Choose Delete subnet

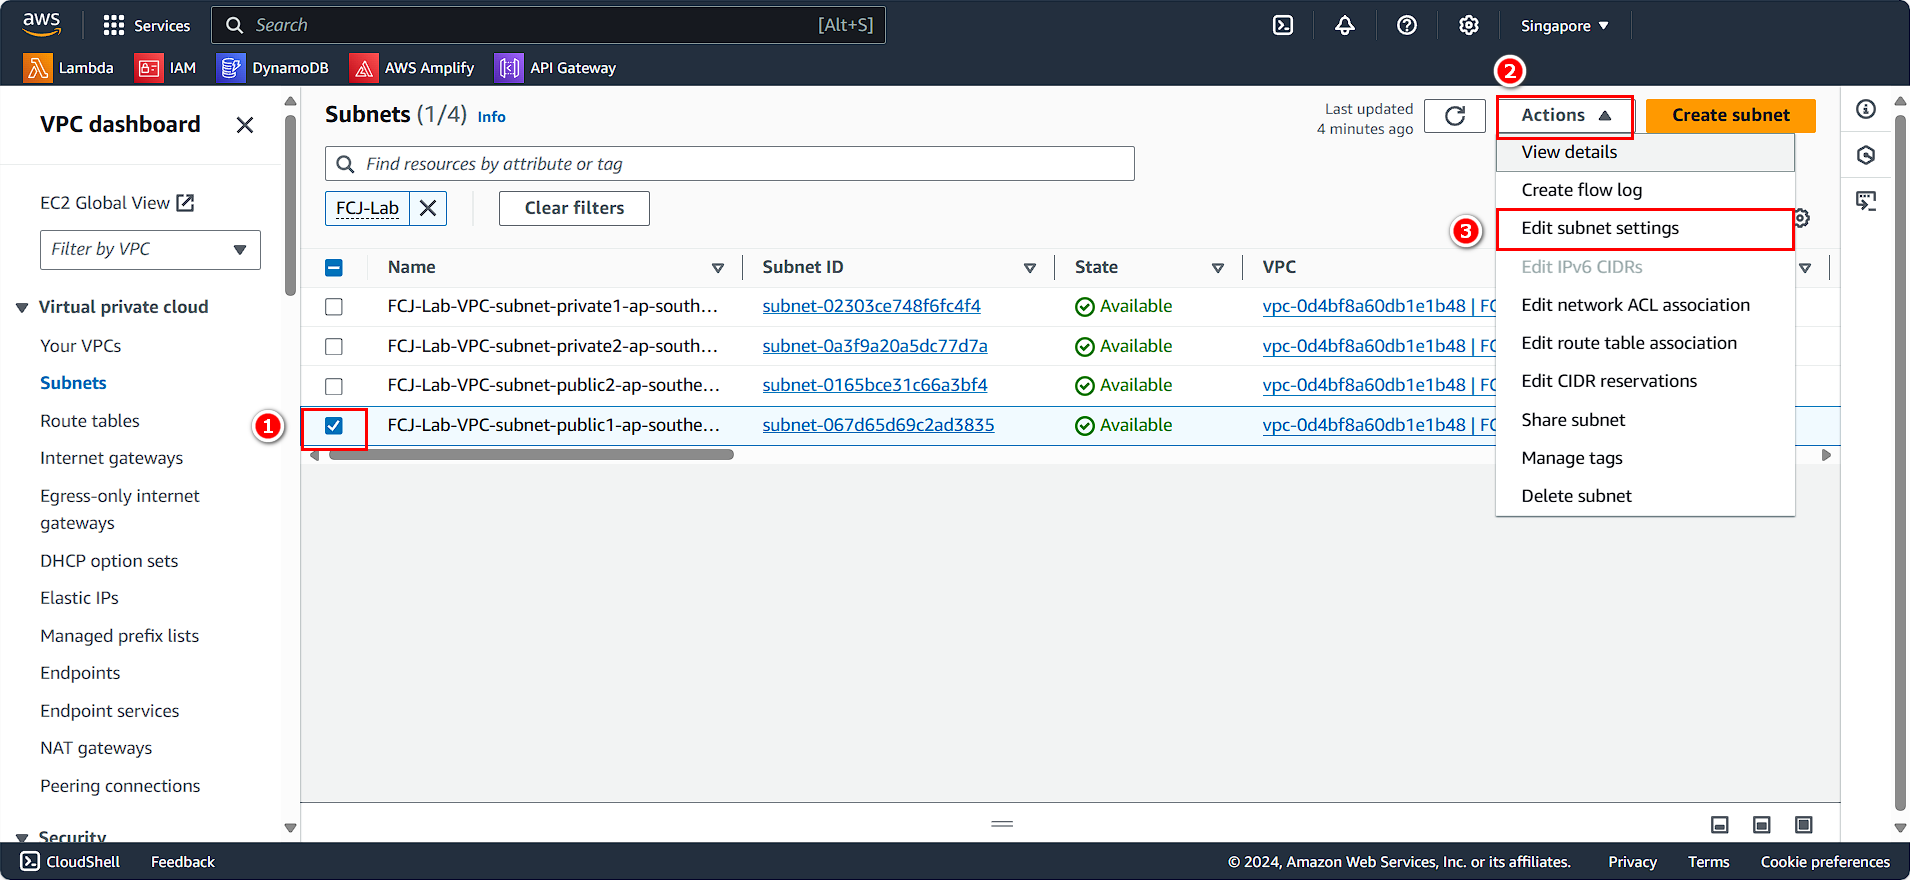point(1645,496)
